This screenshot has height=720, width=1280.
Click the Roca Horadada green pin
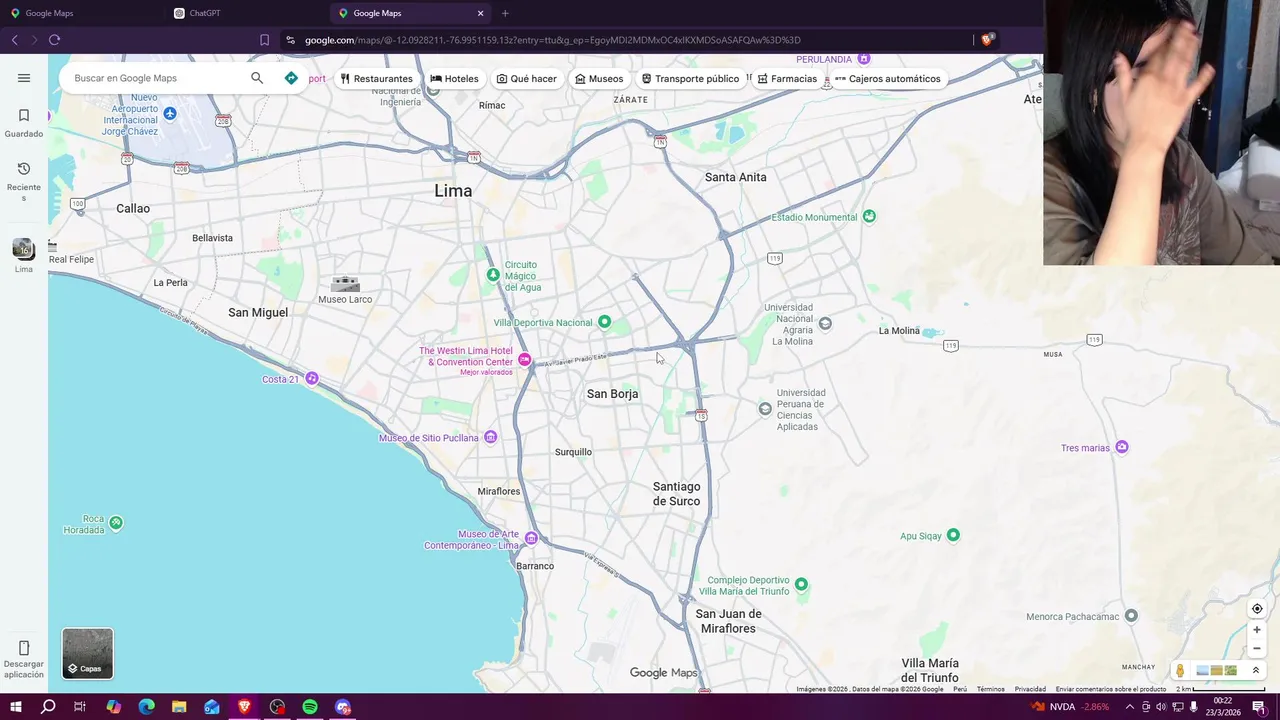click(116, 522)
